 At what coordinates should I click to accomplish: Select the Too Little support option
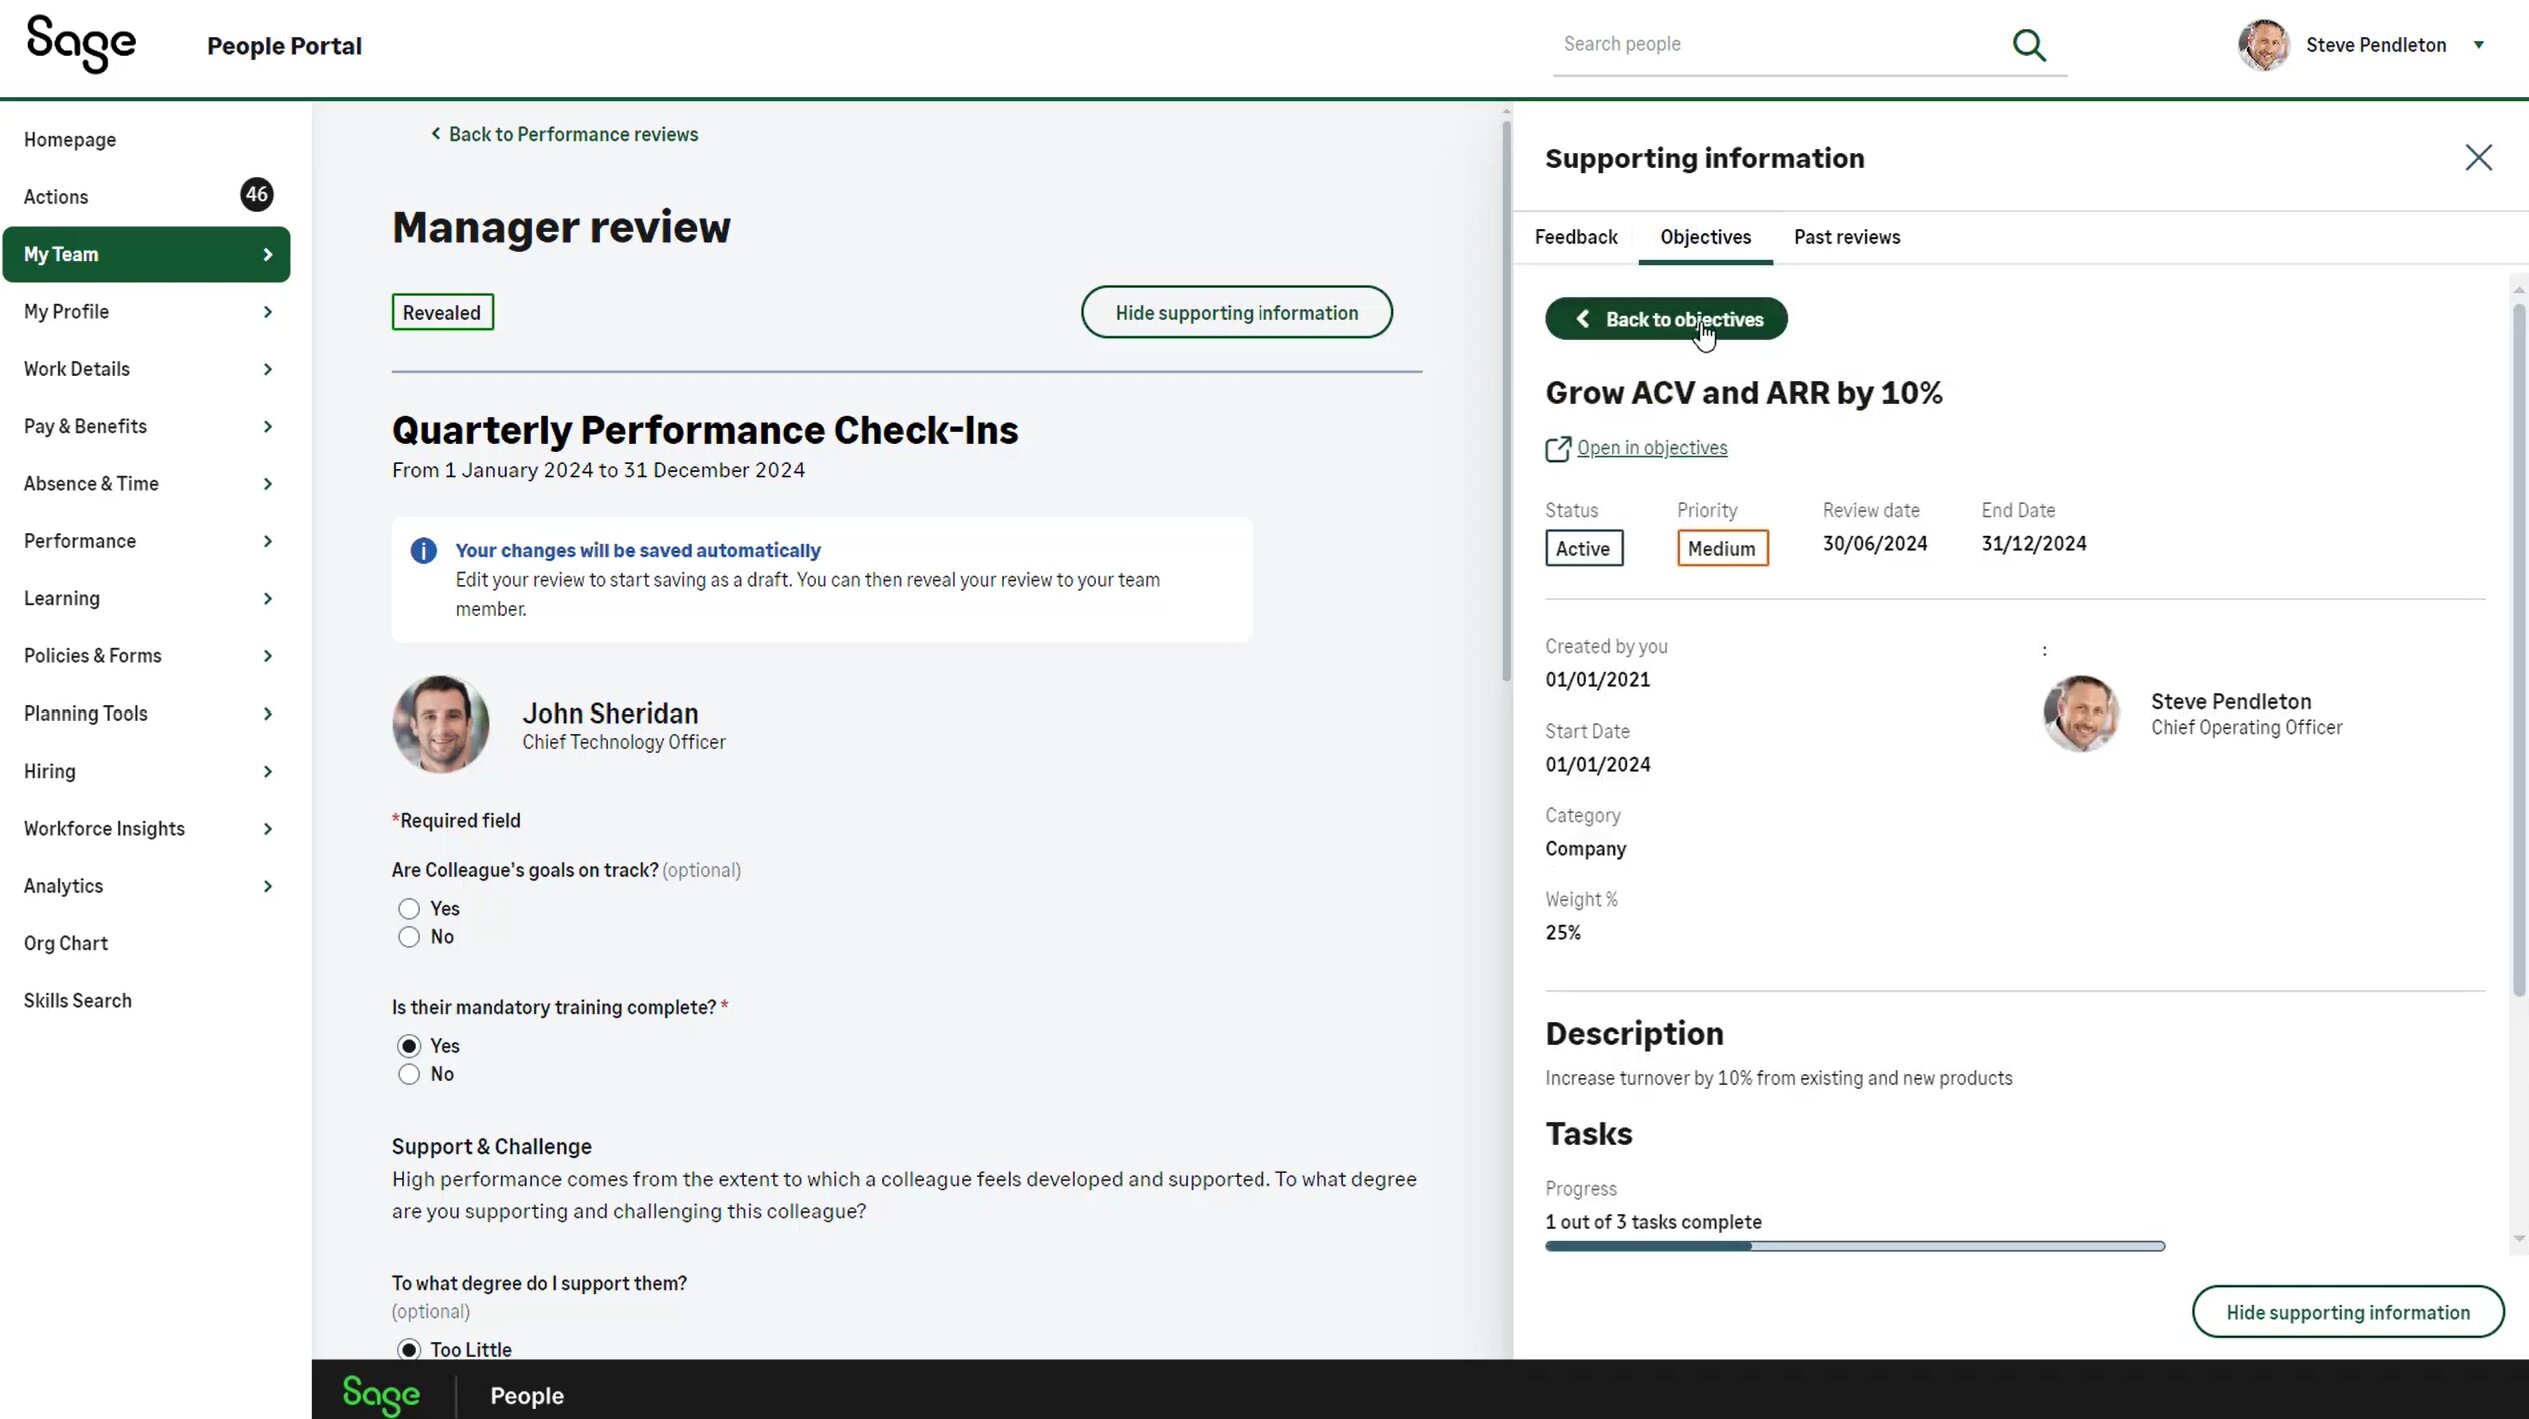(x=408, y=1349)
